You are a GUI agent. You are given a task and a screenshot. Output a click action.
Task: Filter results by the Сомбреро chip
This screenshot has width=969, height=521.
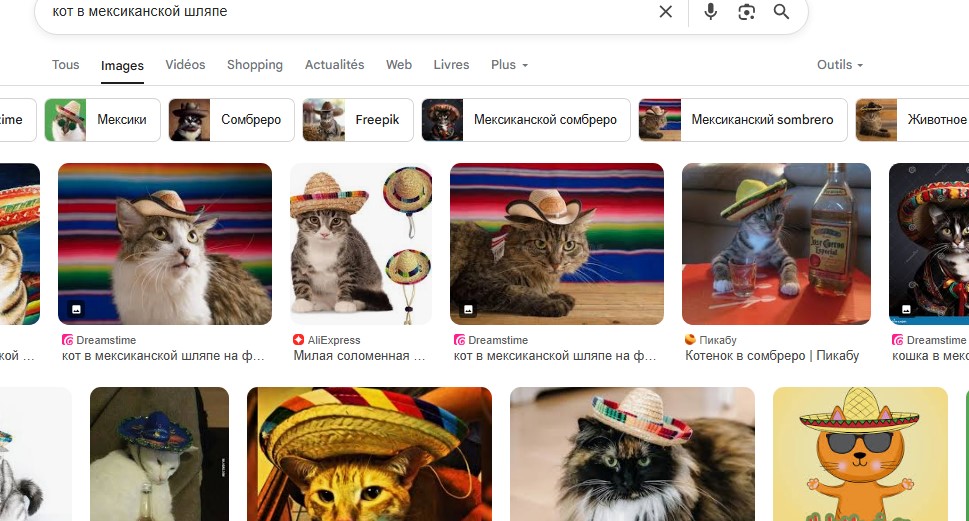coord(232,120)
